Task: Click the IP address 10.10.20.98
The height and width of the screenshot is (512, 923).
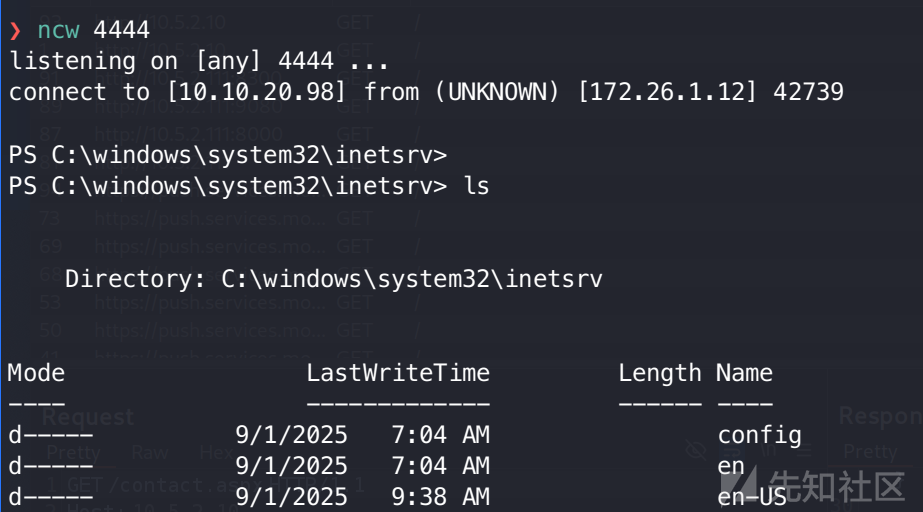Action: point(256,92)
